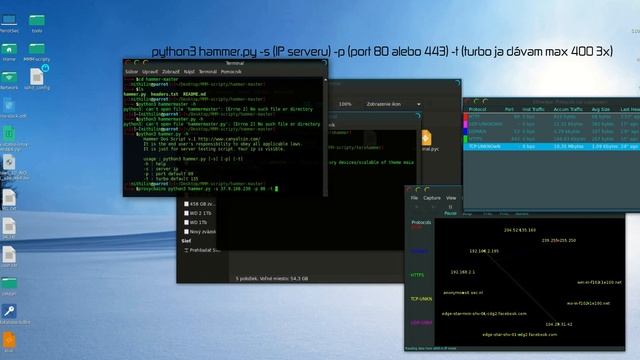Open the Network desktop icon
640x360 pixels.
[x=9, y=80]
